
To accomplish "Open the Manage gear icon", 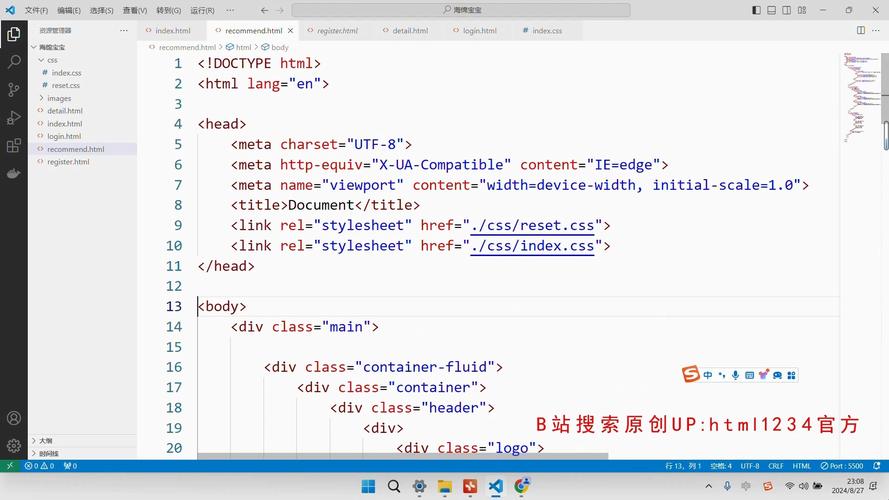I will (x=14, y=446).
